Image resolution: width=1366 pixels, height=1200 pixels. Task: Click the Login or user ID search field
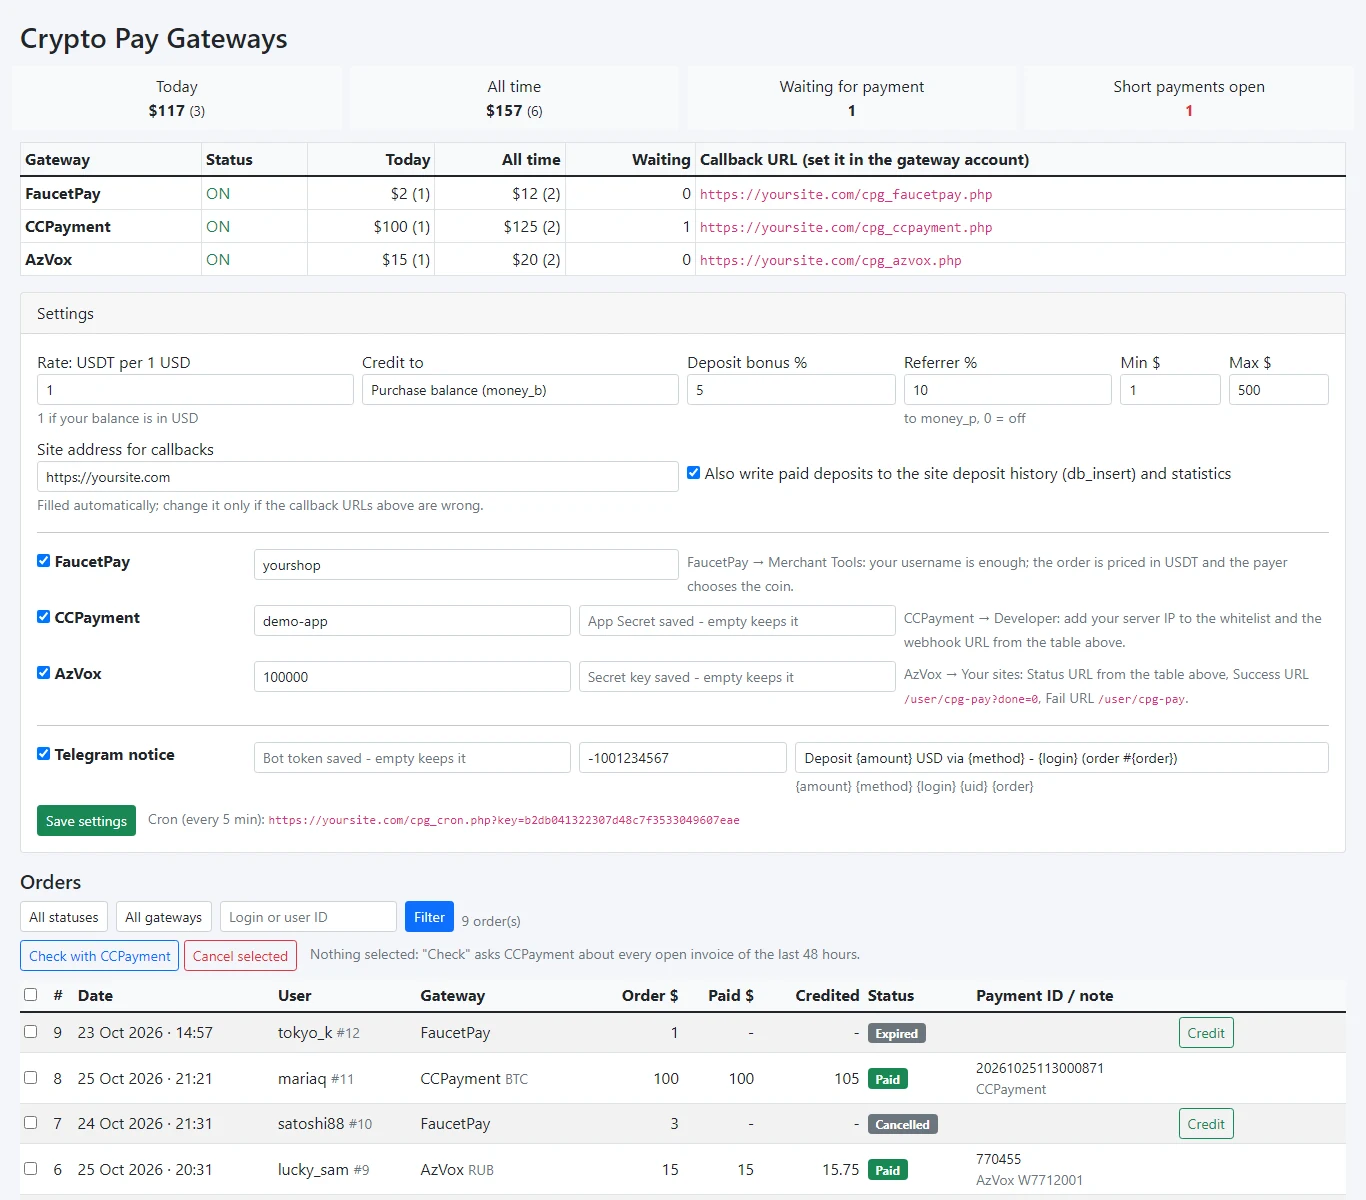coord(308,917)
